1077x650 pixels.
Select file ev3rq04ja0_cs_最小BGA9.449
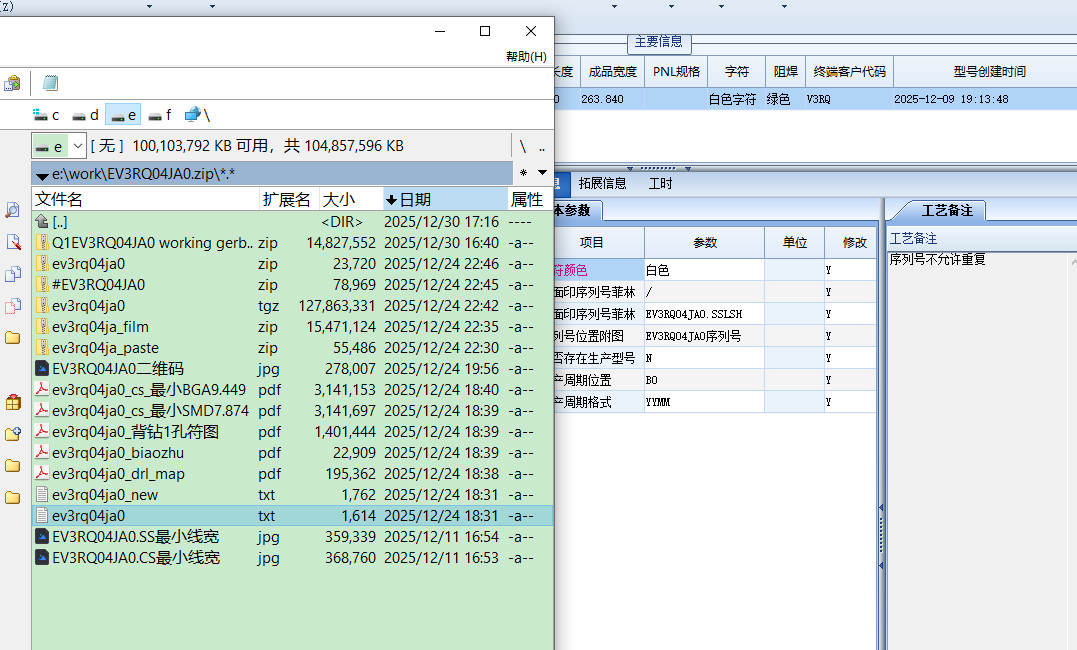292,390
